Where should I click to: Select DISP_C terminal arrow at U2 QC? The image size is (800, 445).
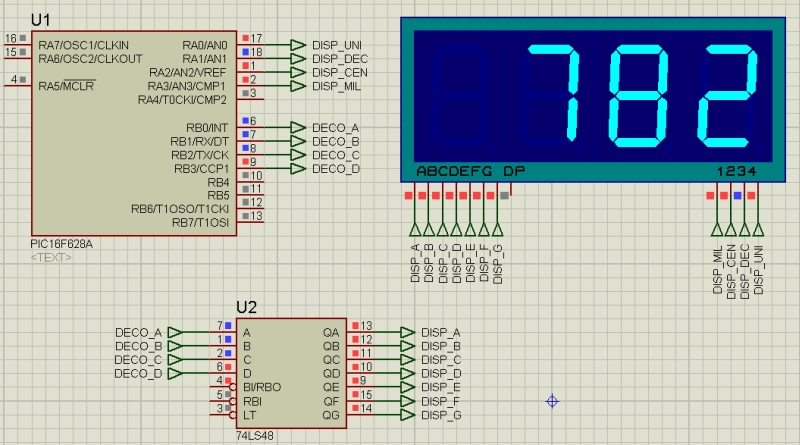[407, 360]
